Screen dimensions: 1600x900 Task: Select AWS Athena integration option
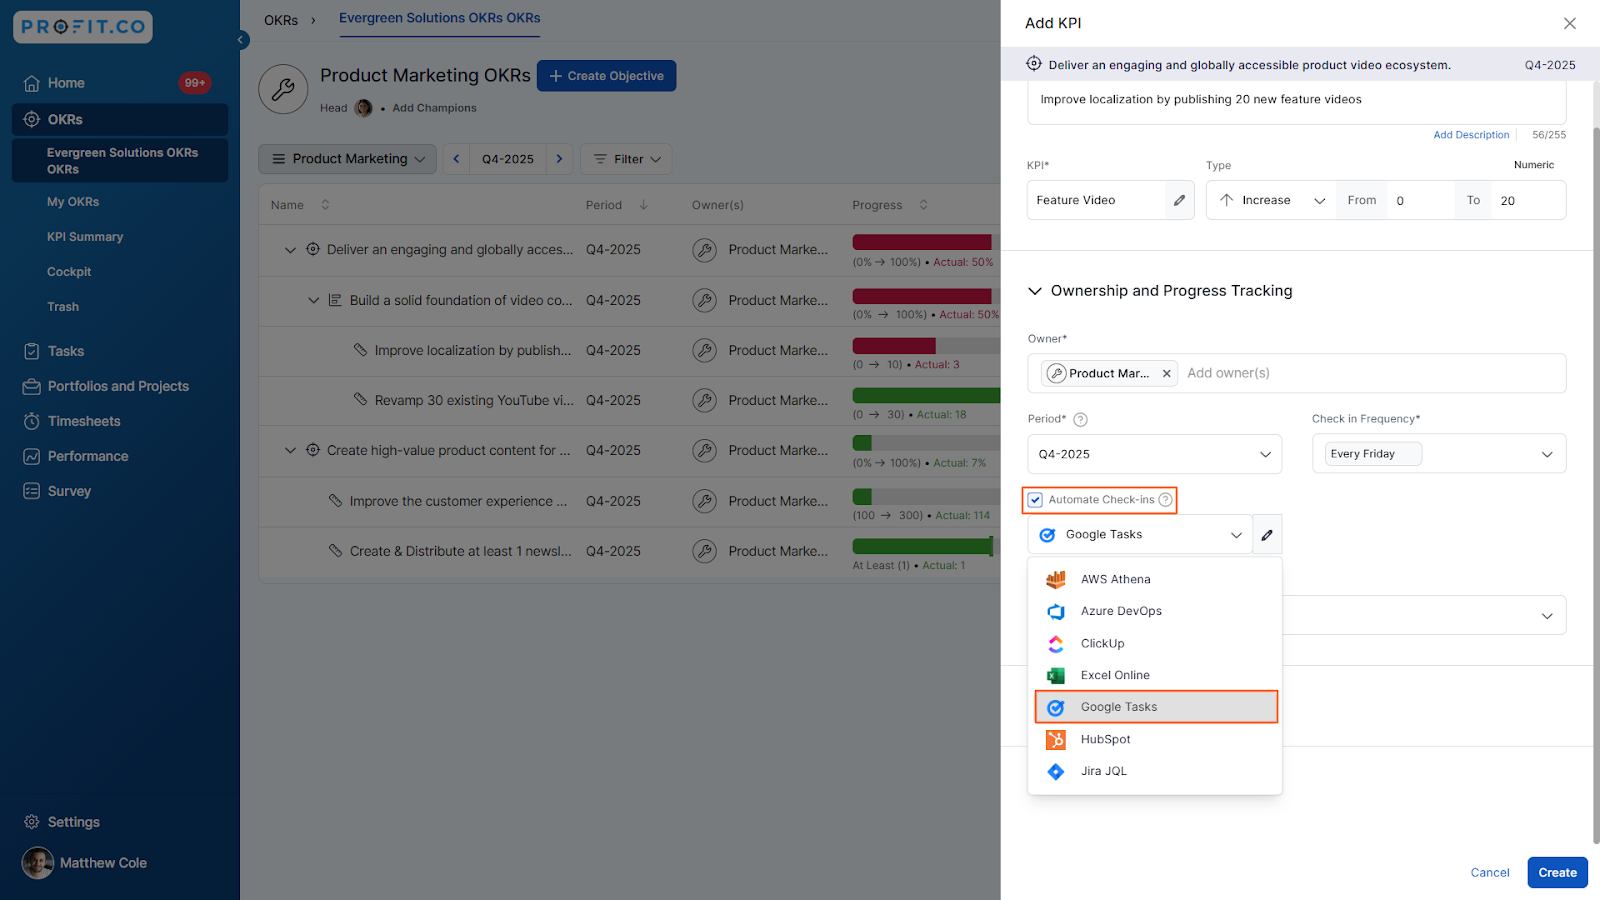tap(1154, 579)
